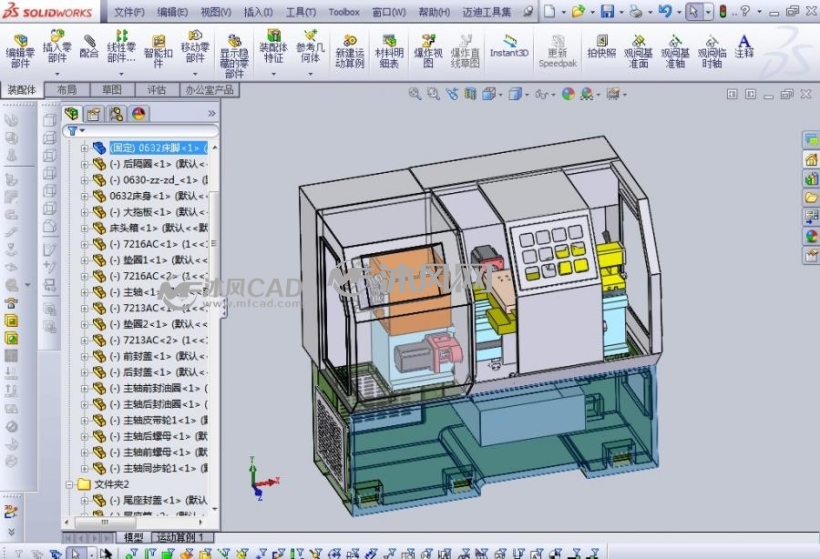Open 智能扣件 smart fasteners tool

click(x=158, y=51)
